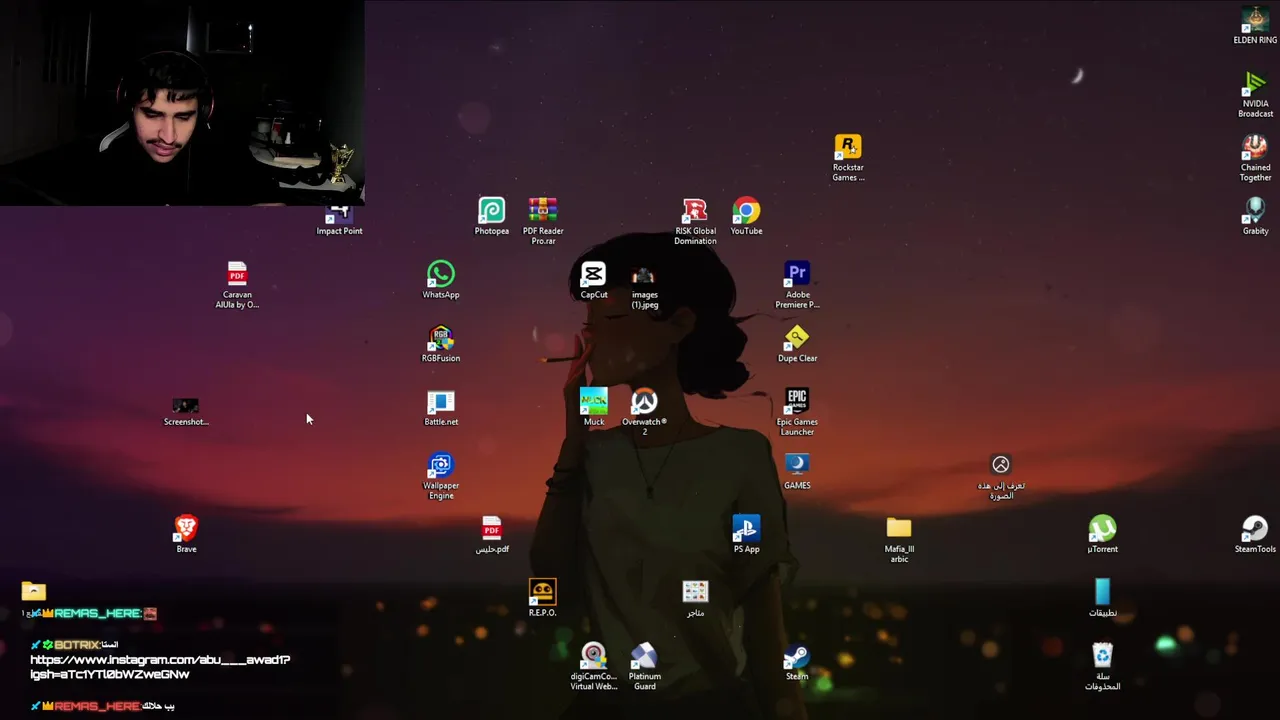
Task: Select the Chained Together game icon
Action: tap(1255, 158)
